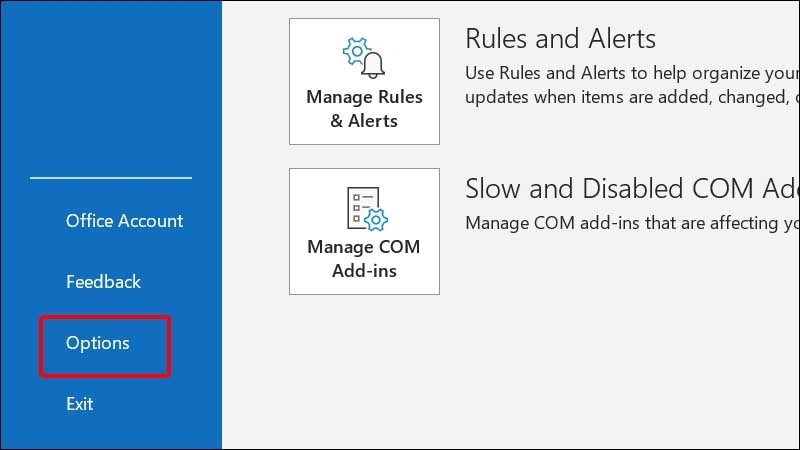The width and height of the screenshot is (800, 450).
Task: Choose Exit to close Outlook
Action: 80,404
